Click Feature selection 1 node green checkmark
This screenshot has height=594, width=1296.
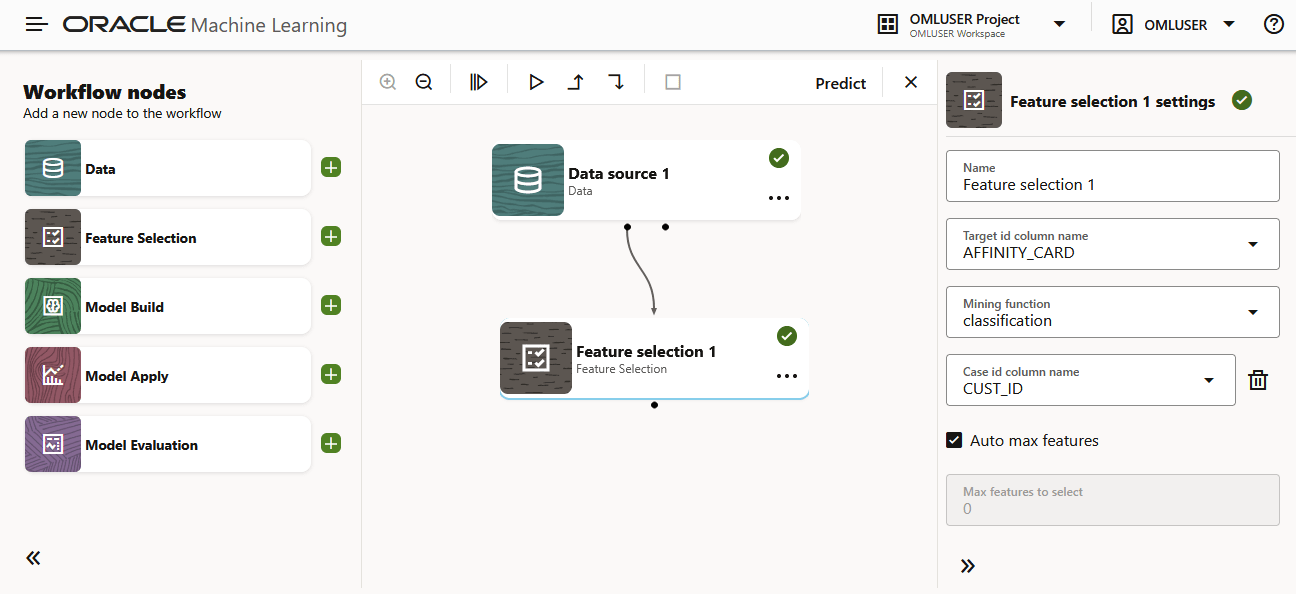(787, 336)
